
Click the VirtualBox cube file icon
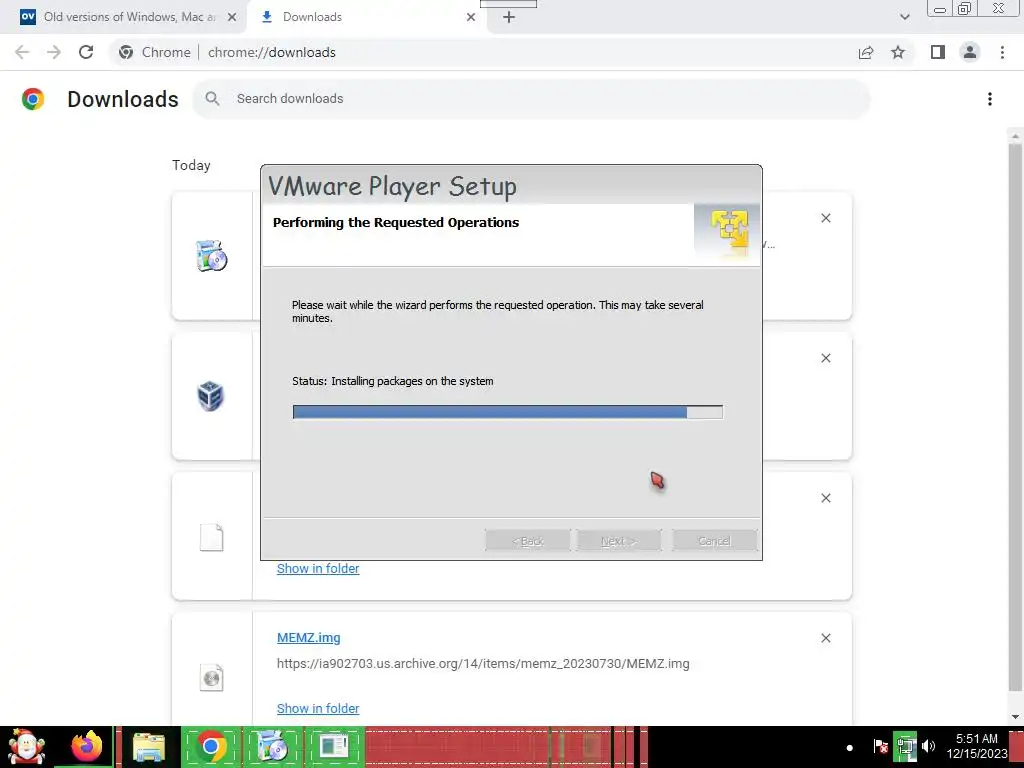210,396
